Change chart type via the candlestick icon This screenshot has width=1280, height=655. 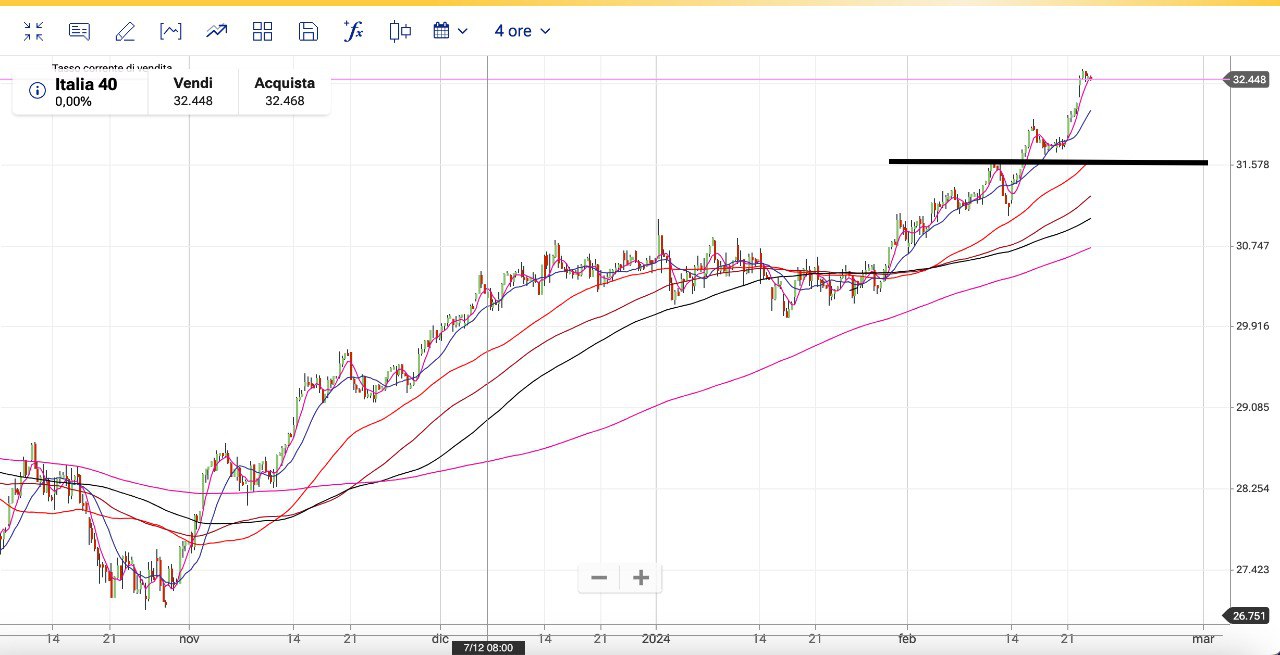[400, 32]
